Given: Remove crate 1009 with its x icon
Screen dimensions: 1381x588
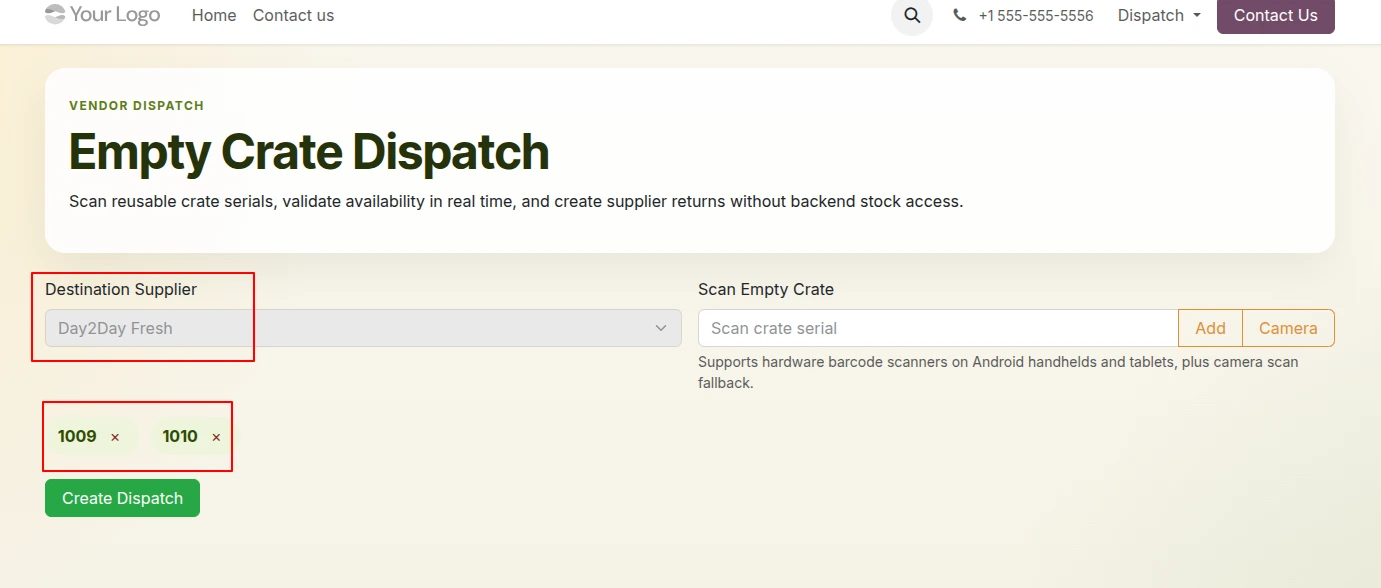Looking at the screenshot, I should 115,437.
